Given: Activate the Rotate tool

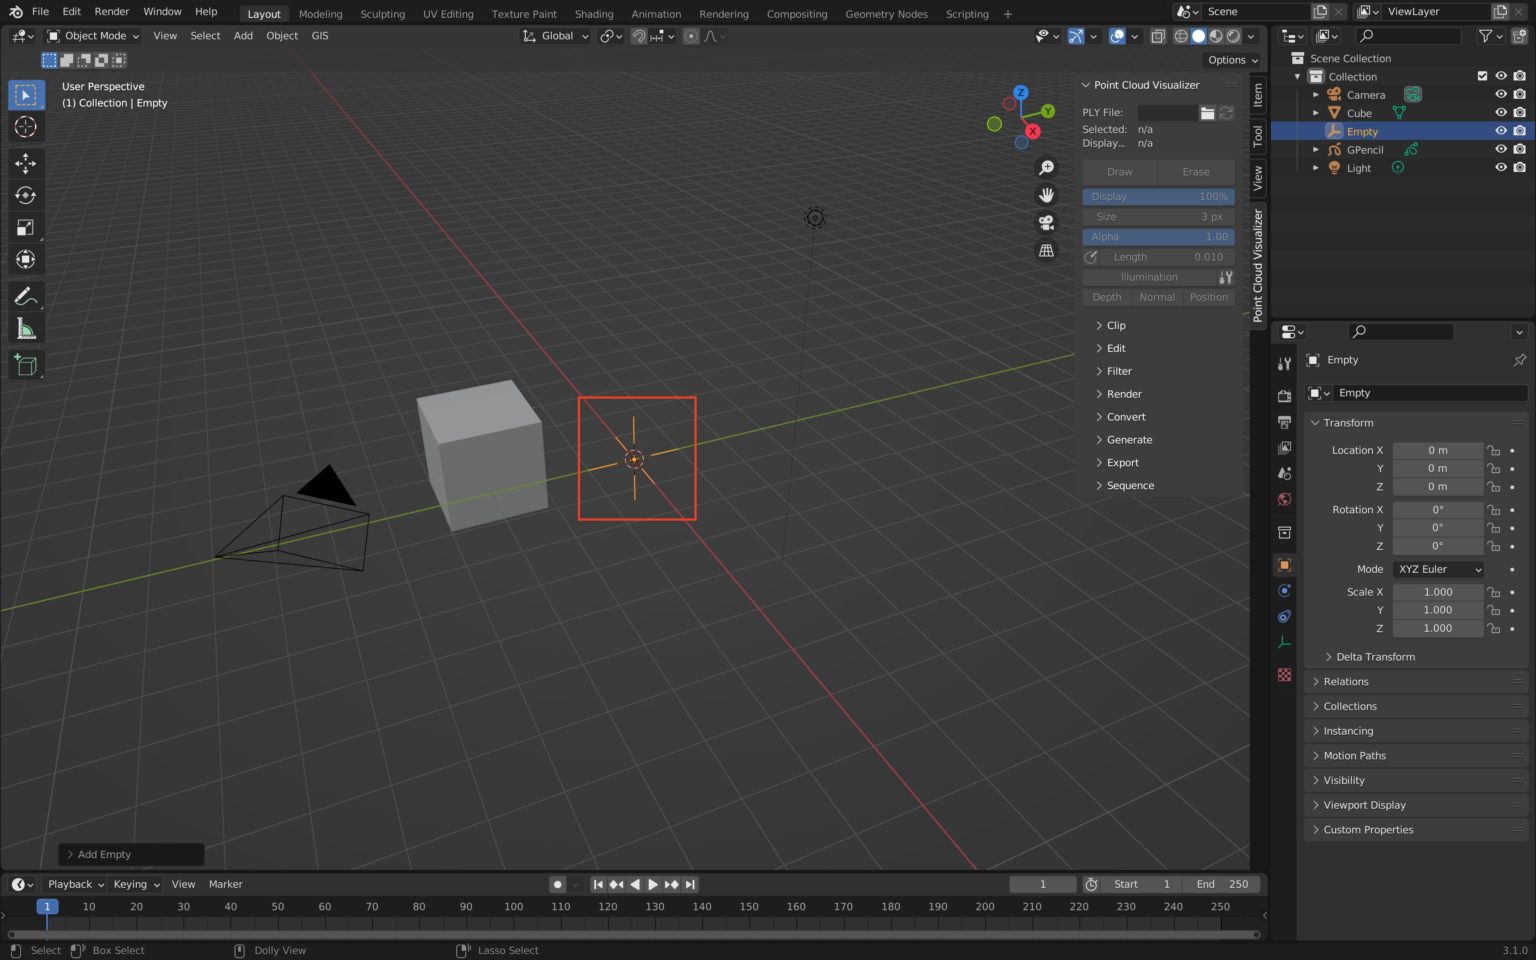Looking at the screenshot, I should [x=25, y=195].
